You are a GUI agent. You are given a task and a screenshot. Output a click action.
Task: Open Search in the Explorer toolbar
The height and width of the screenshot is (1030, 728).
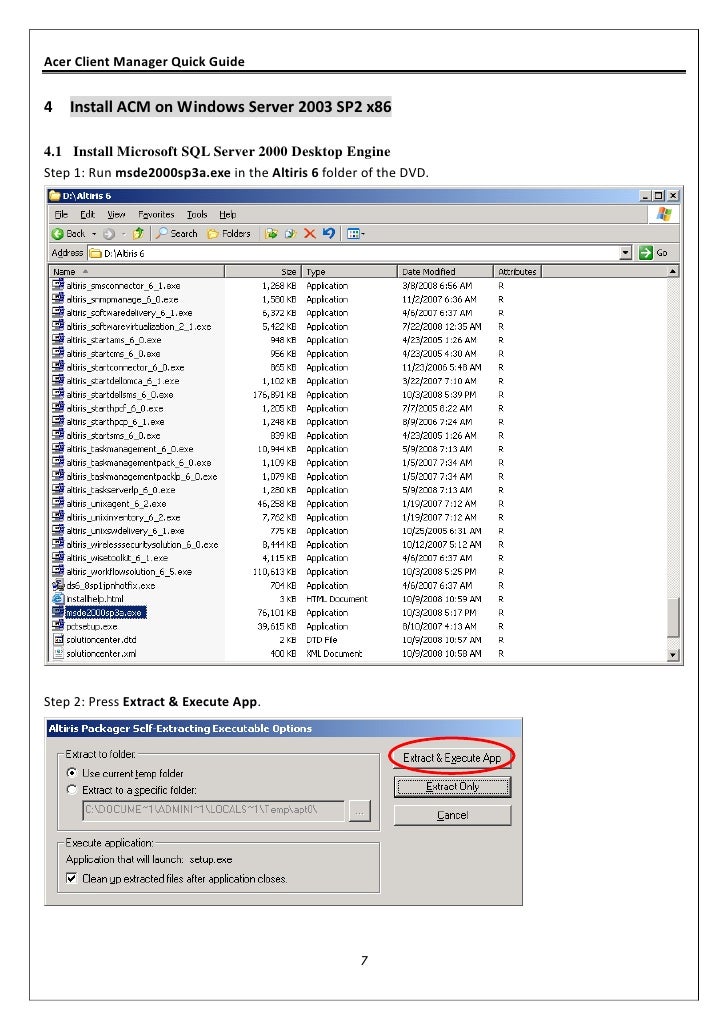pyautogui.click(x=176, y=234)
